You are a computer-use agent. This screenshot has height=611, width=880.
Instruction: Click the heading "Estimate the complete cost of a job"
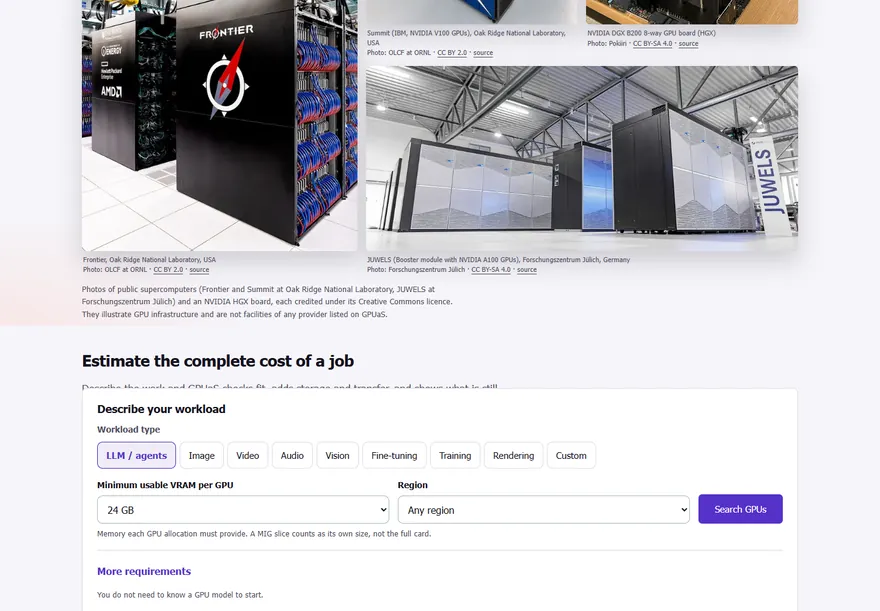pos(218,361)
